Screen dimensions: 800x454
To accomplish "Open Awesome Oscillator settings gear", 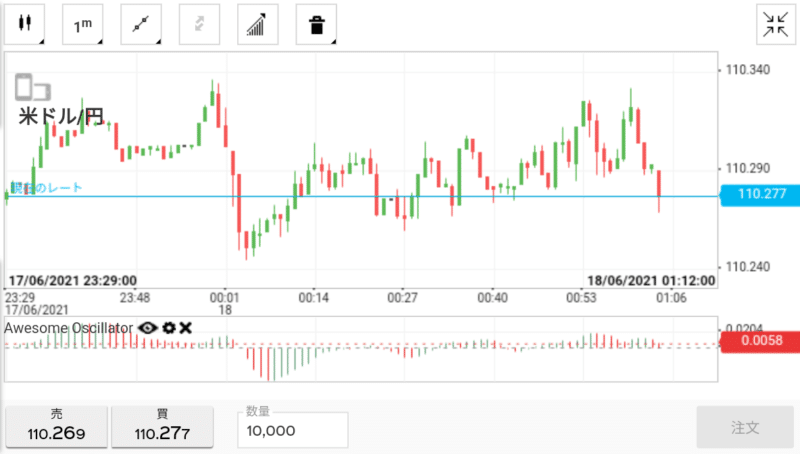I will point(169,327).
